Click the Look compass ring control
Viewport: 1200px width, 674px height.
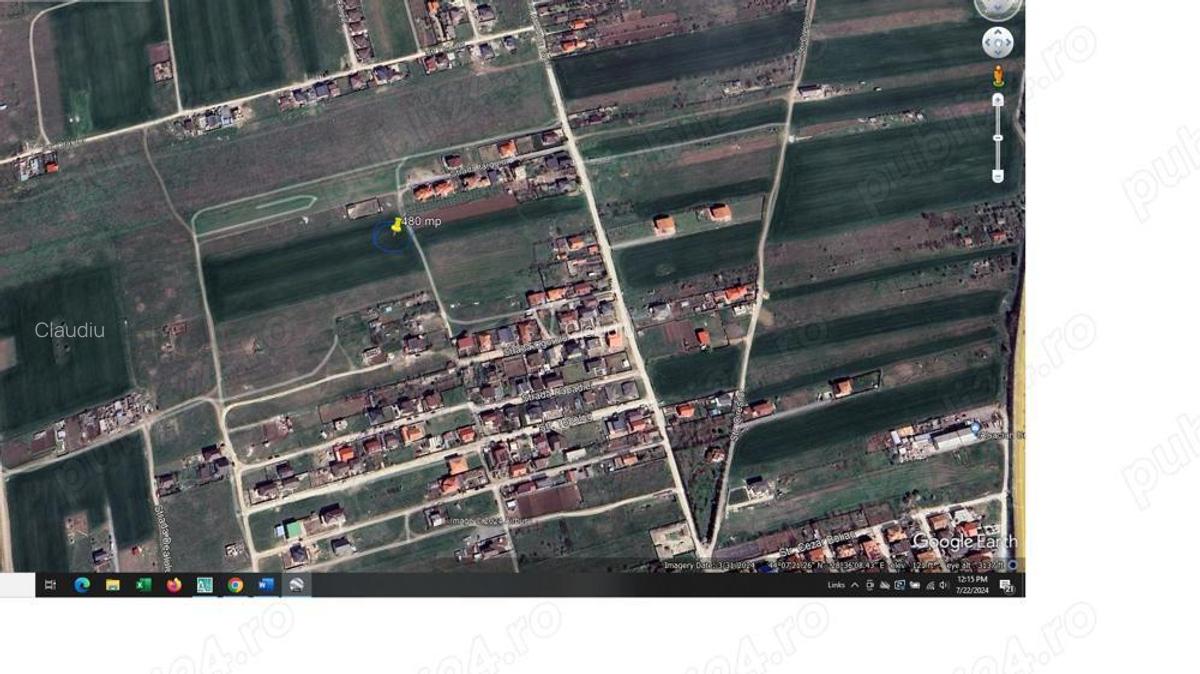coord(997,8)
